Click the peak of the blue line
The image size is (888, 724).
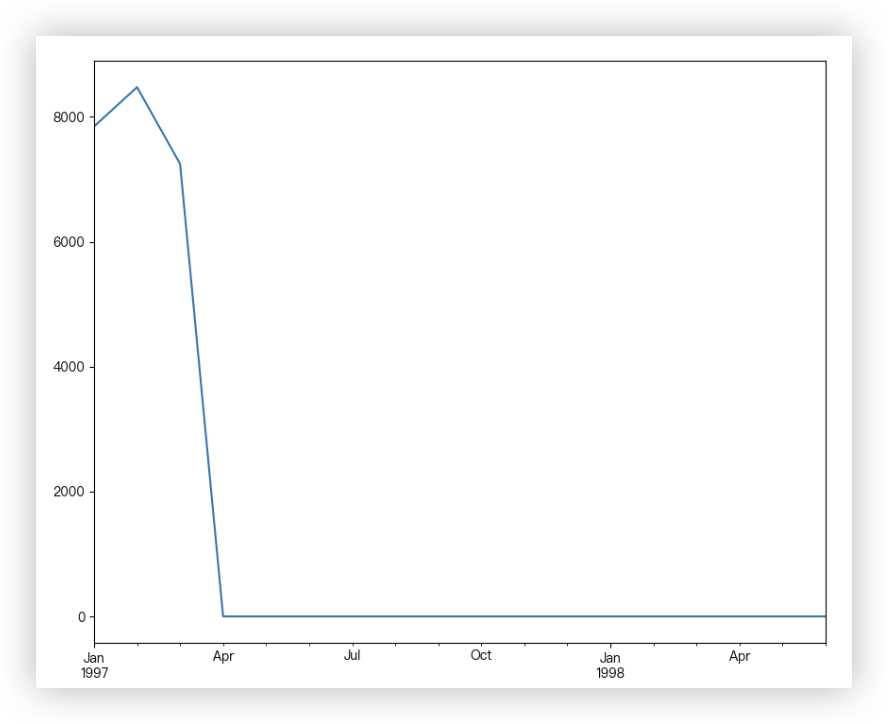point(137,87)
